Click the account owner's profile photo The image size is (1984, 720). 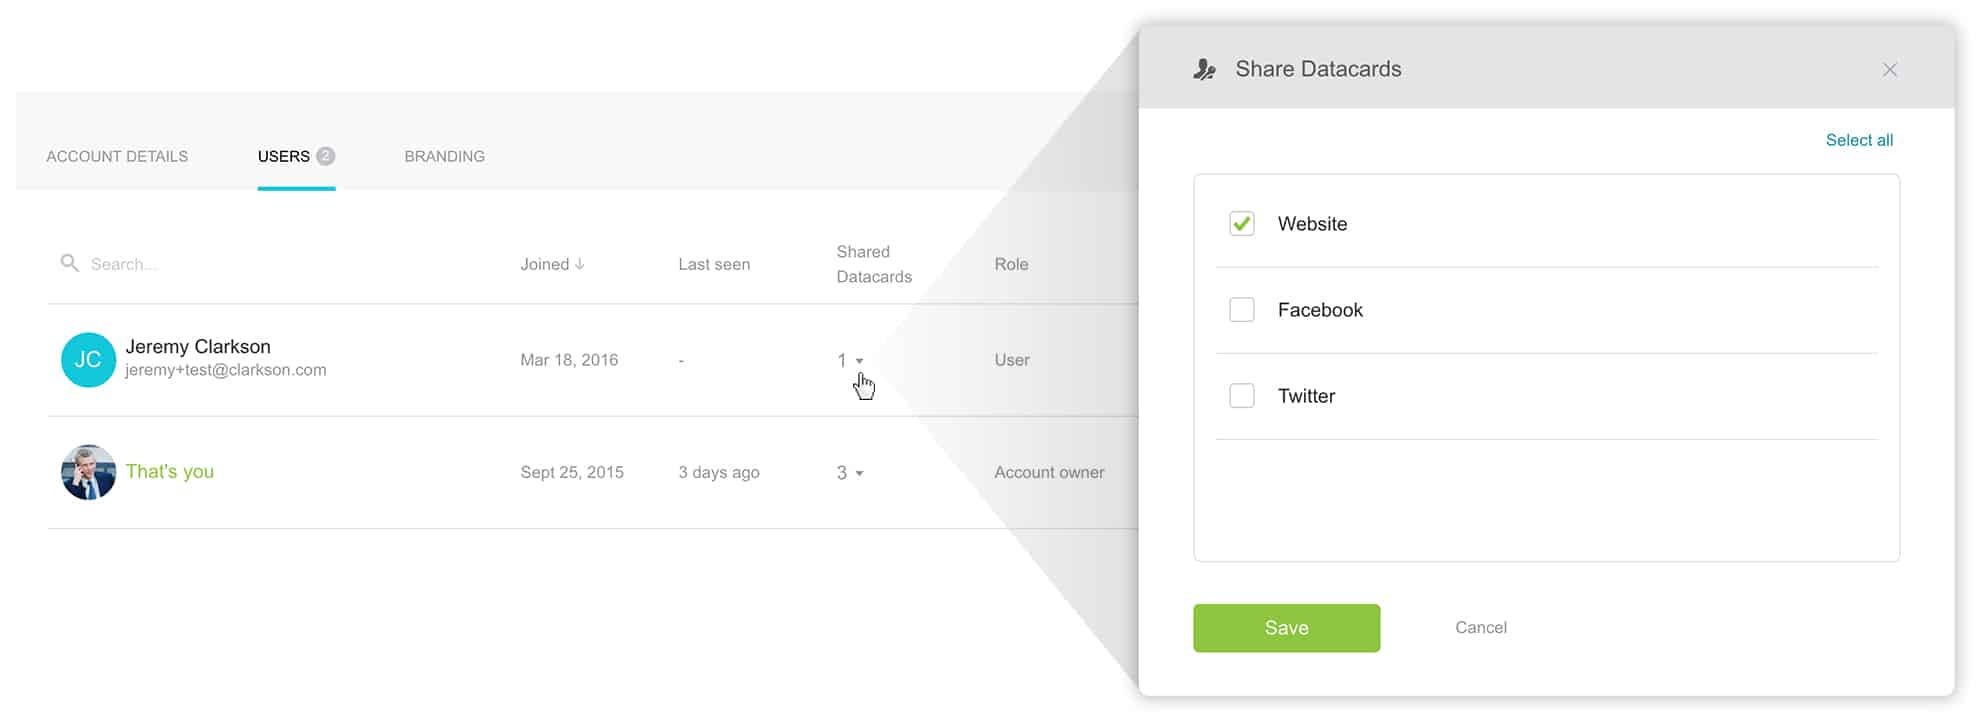88,472
